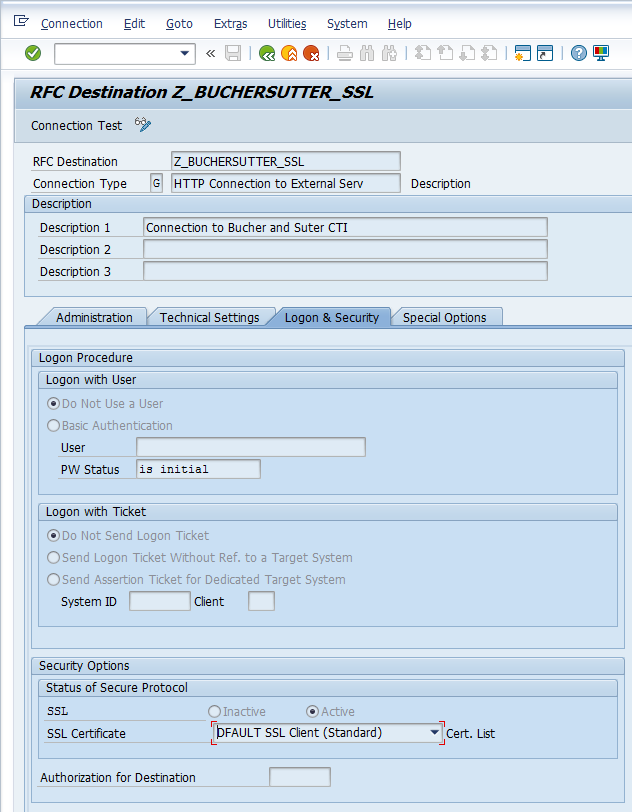Click the Generate Shortcut icon
The height and width of the screenshot is (812, 632).
point(545,53)
